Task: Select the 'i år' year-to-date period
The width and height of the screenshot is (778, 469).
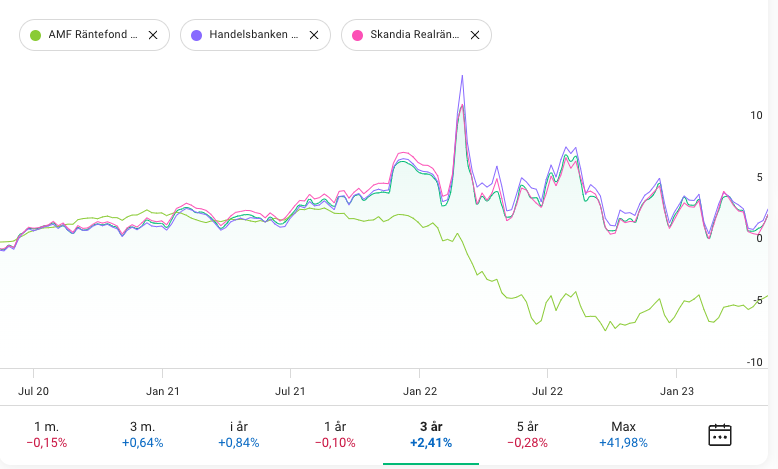Action: click(238, 434)
